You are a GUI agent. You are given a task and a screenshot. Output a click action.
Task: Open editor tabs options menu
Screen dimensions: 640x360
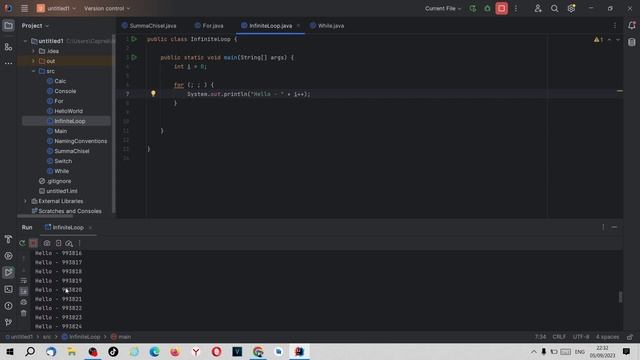pyautogui.click(x=615, y=26)
